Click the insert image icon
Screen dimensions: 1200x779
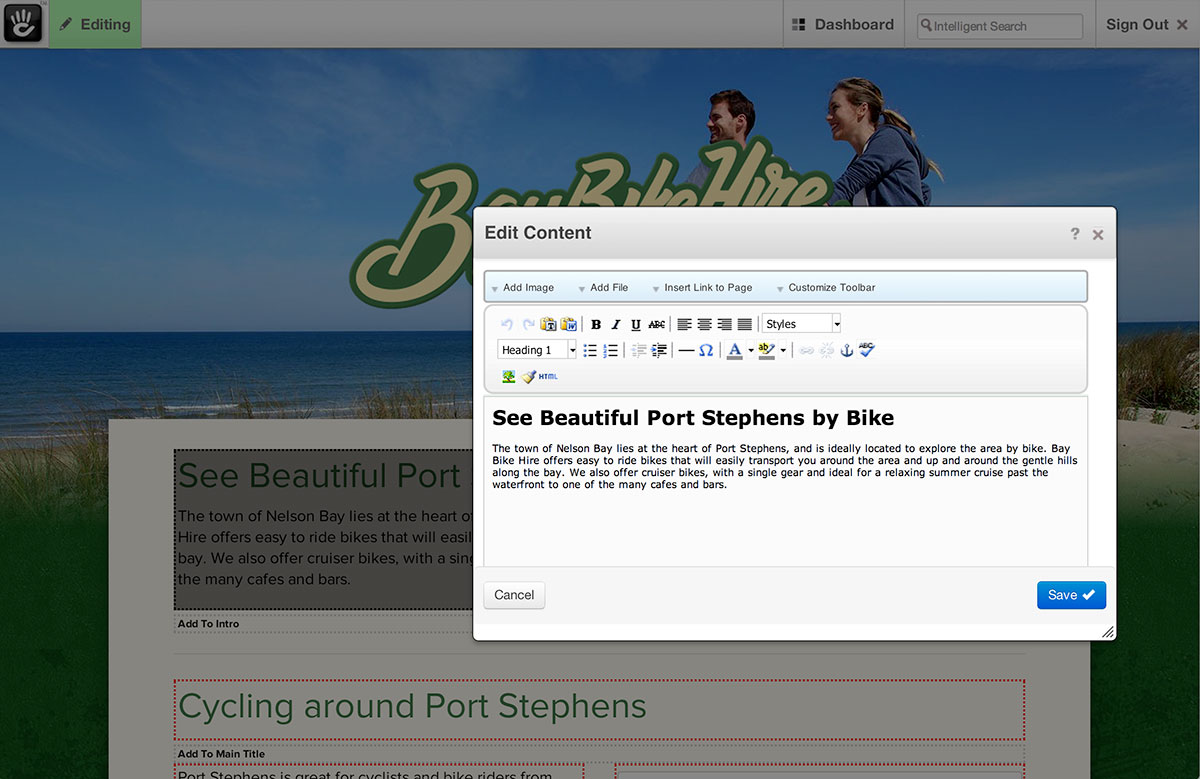click(509, 377)
